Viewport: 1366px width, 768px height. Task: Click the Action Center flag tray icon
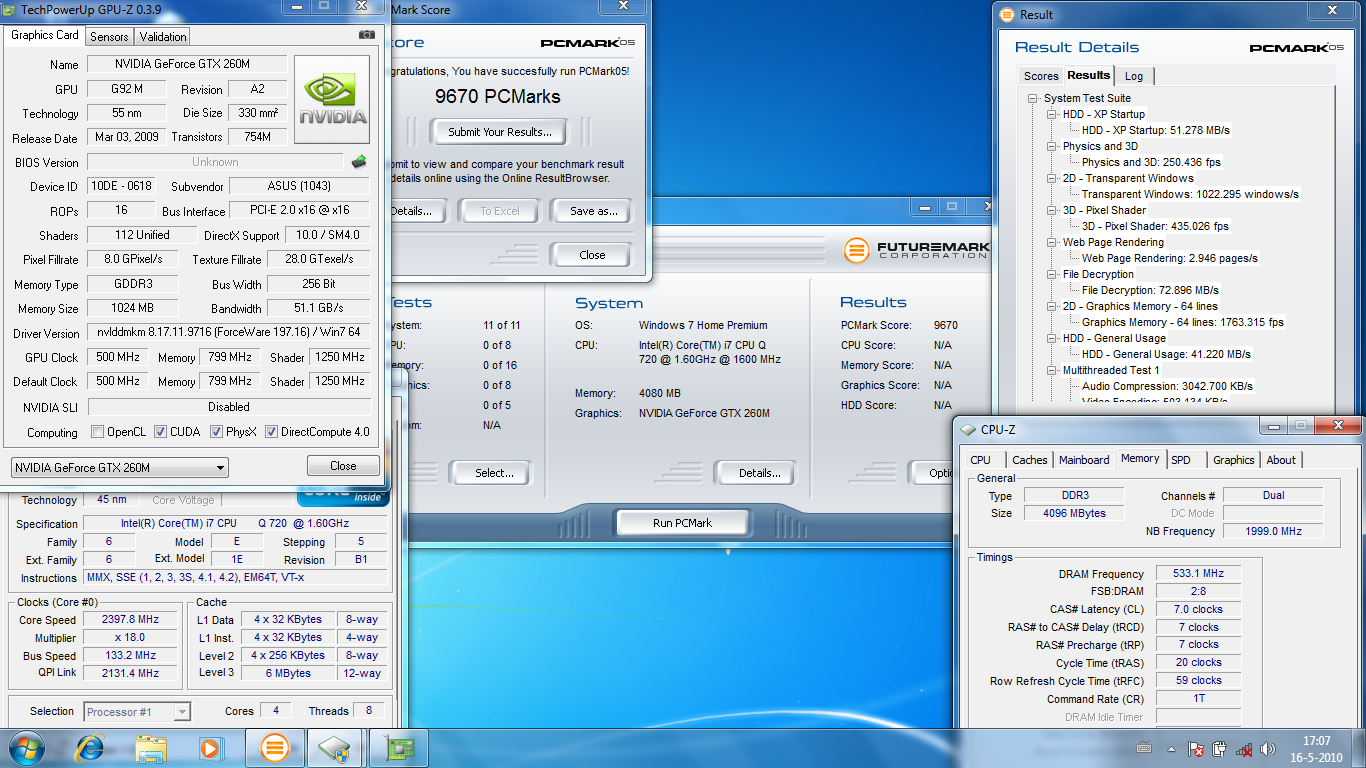(x=1195, y=748)
